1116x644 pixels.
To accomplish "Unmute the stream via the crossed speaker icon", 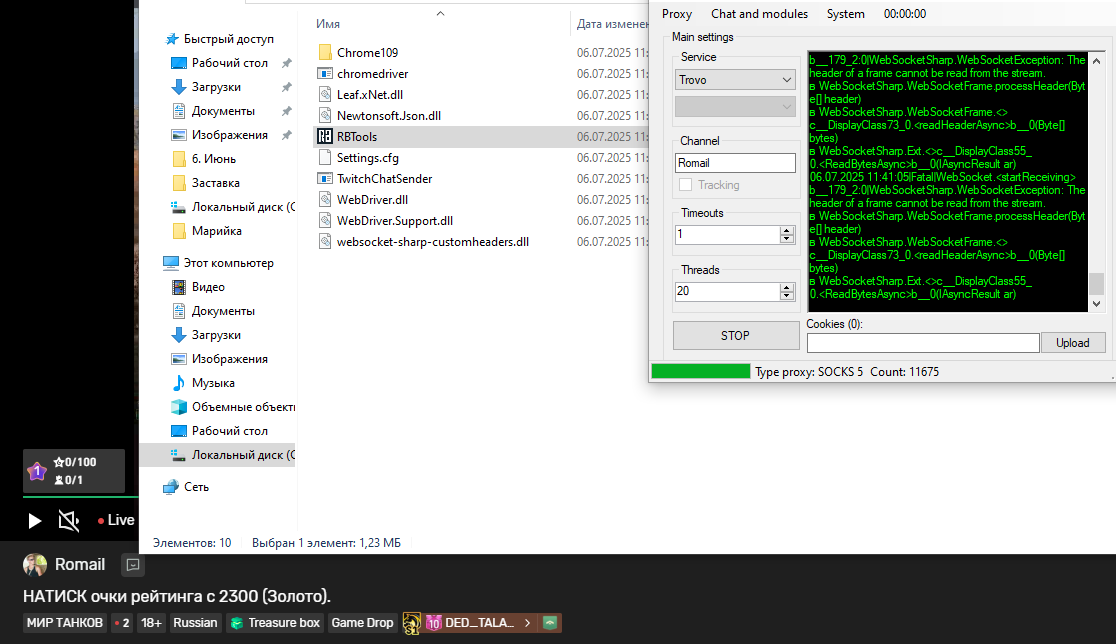I will 68,520.
